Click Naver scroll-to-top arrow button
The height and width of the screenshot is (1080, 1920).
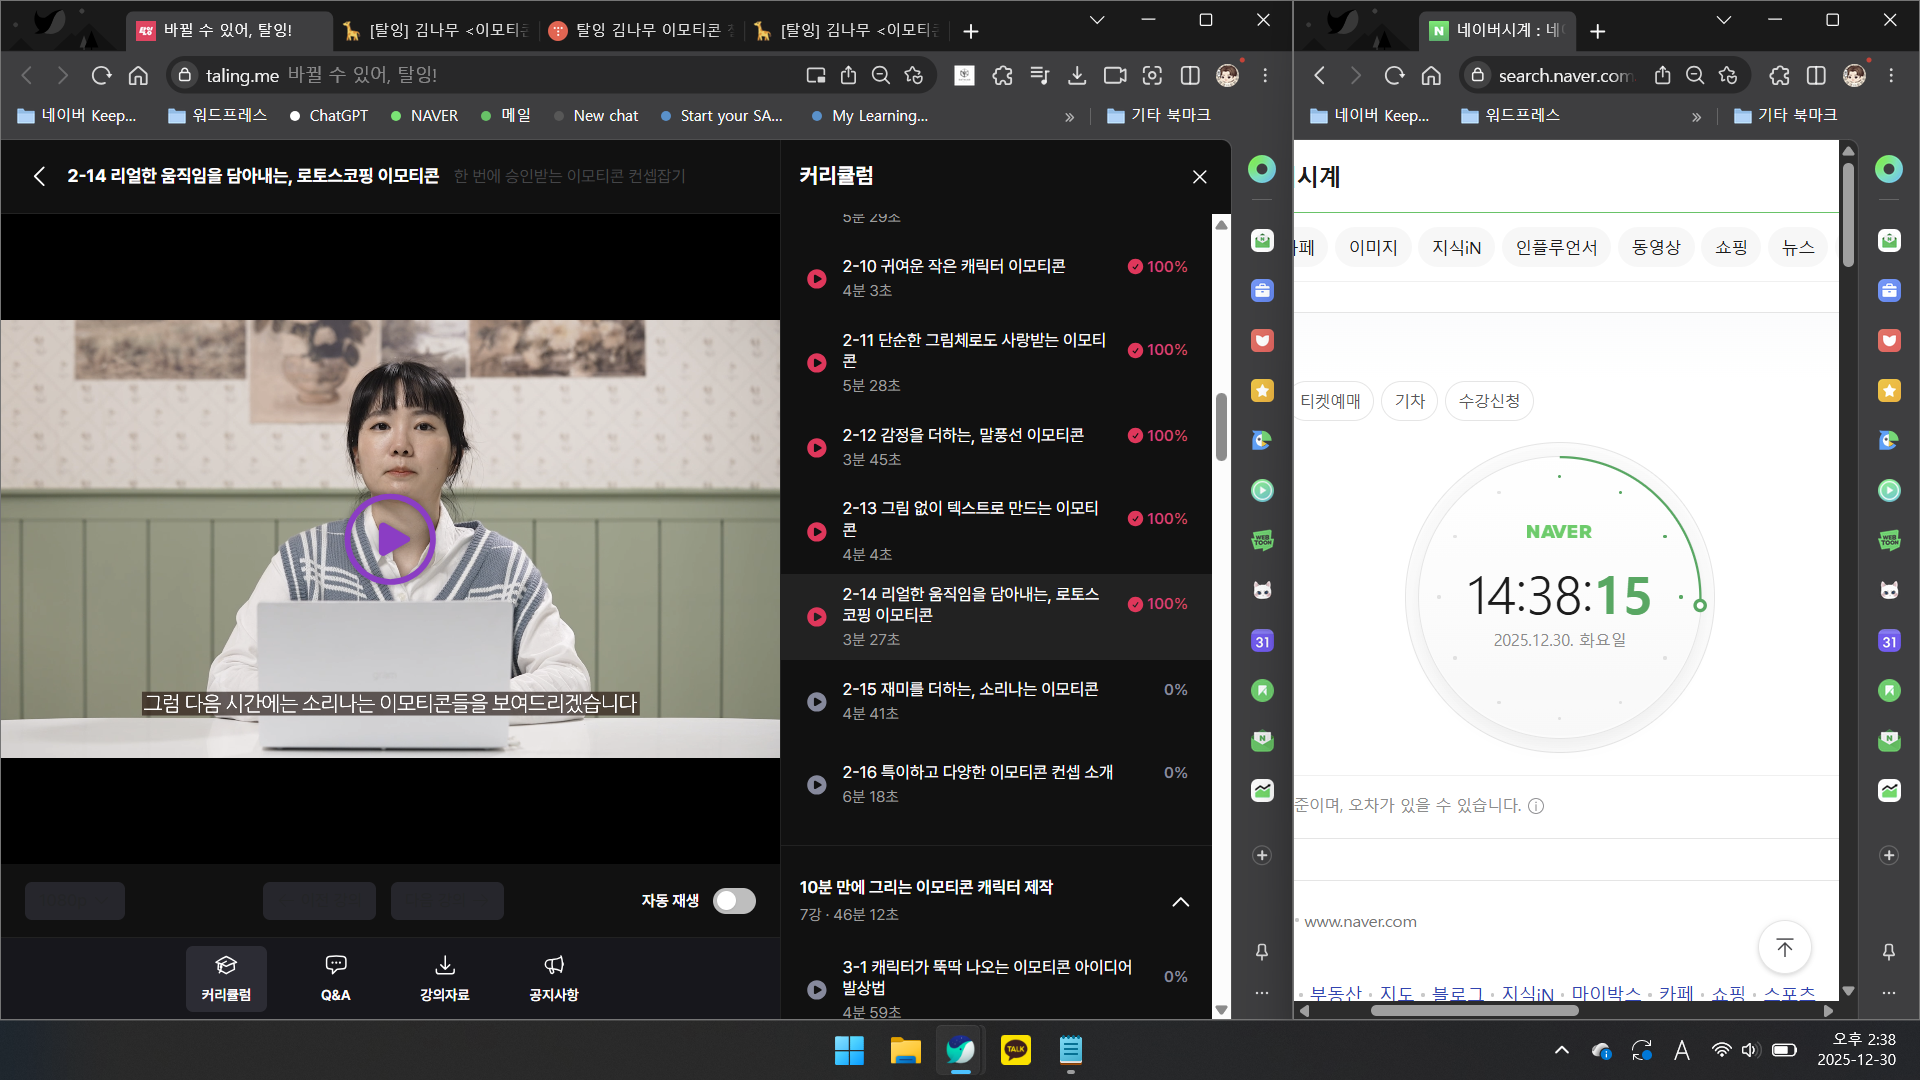[1784, 948]
